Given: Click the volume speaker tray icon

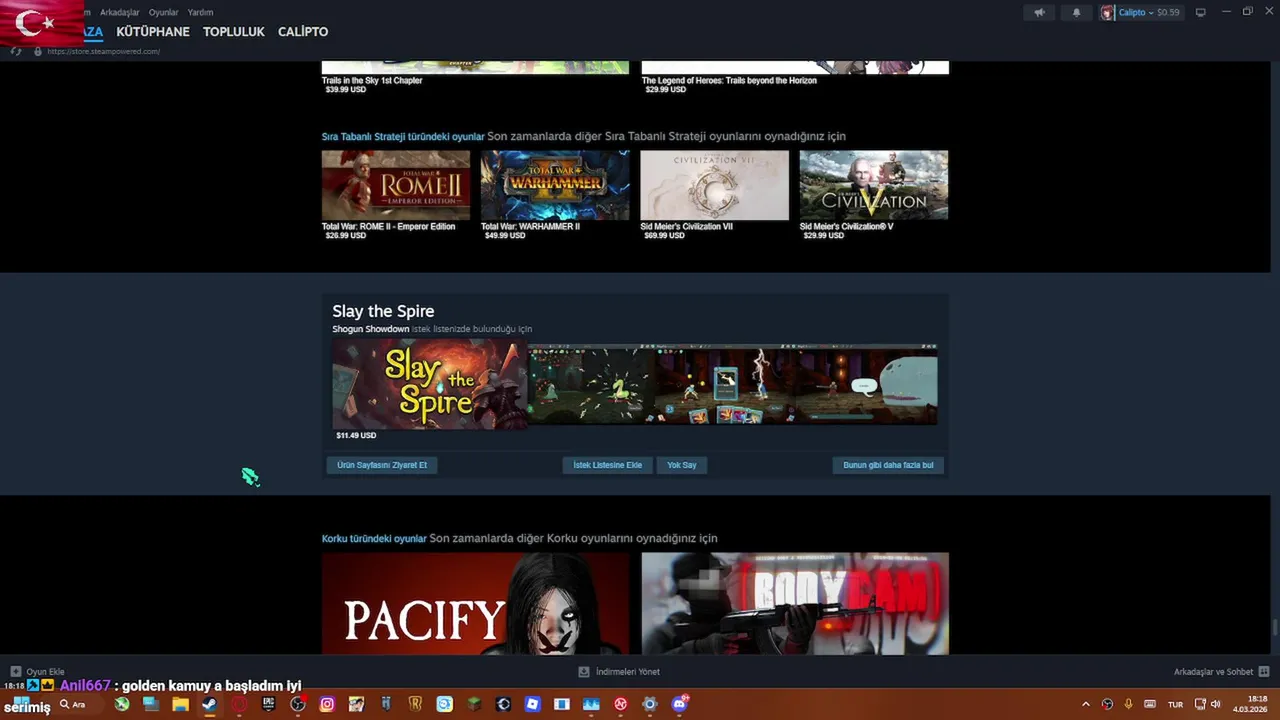Looking at the screenshot, I should click(x=1215, y=704).
